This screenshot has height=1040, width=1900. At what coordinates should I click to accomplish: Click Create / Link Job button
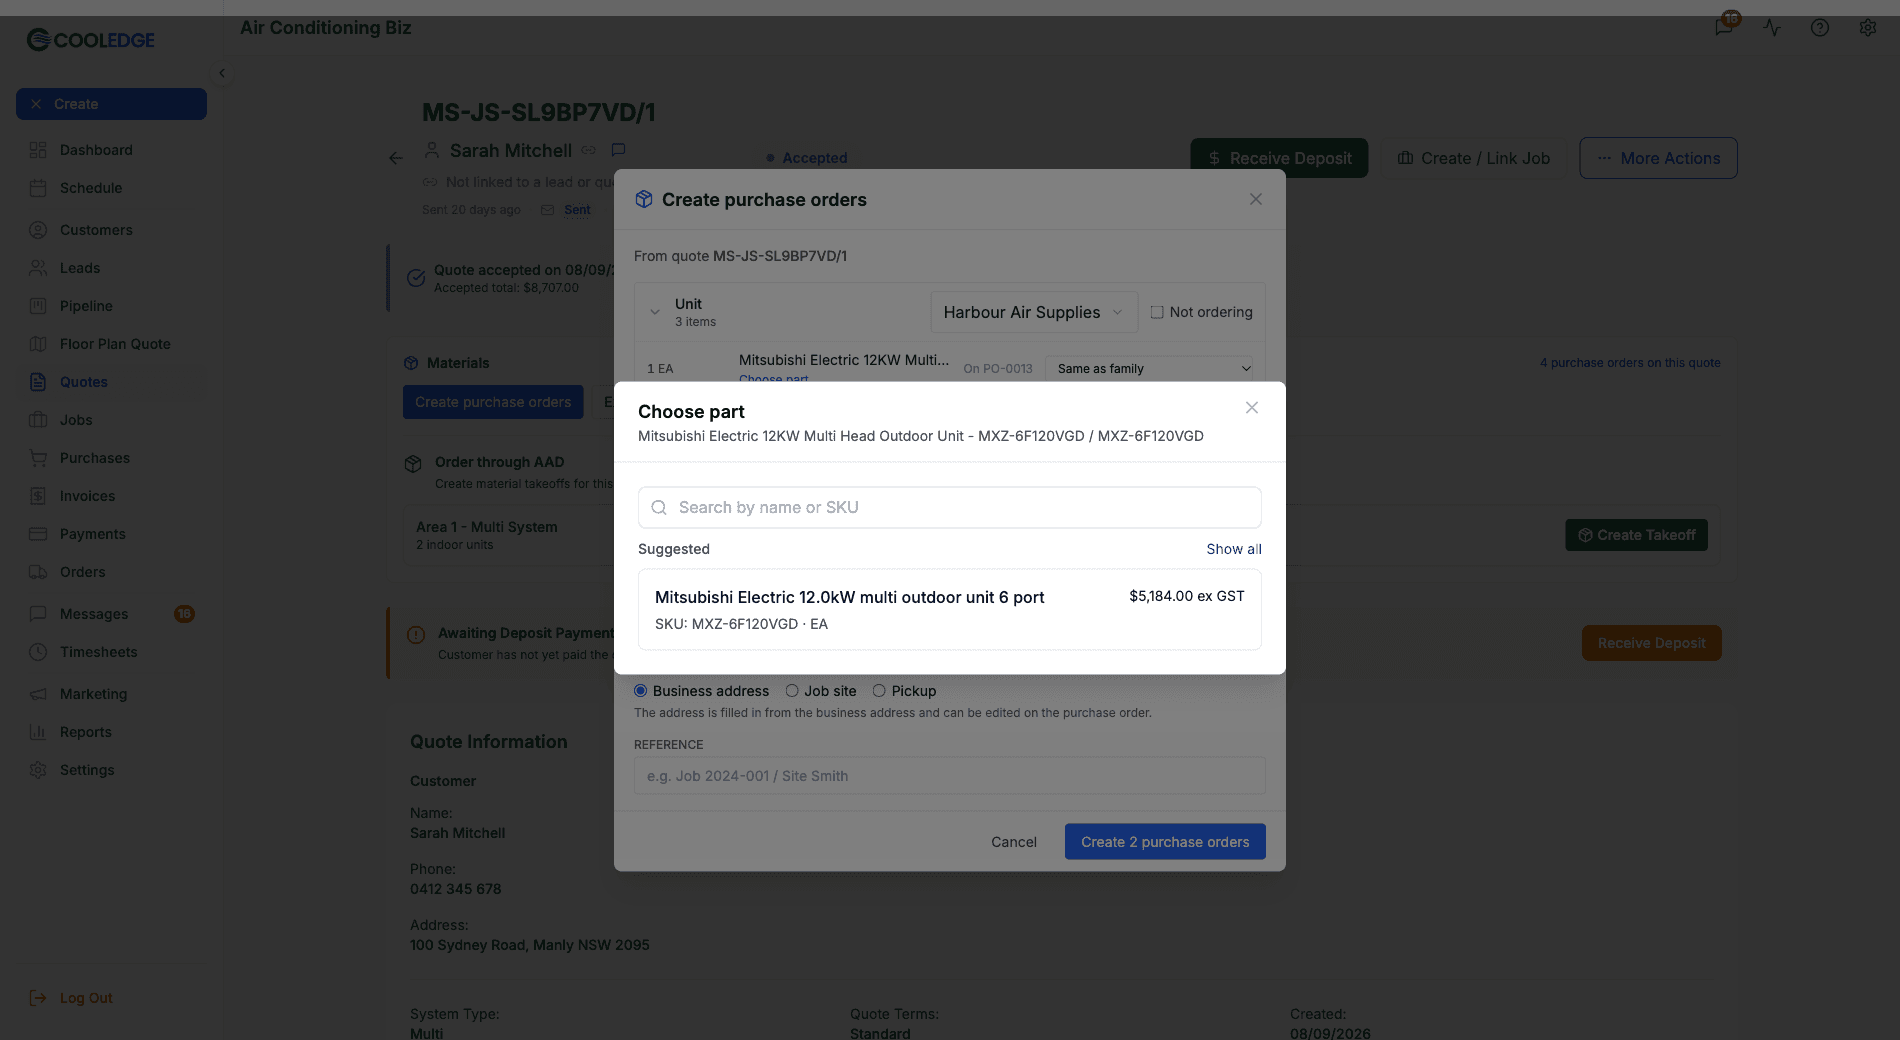coord(1473,158)
